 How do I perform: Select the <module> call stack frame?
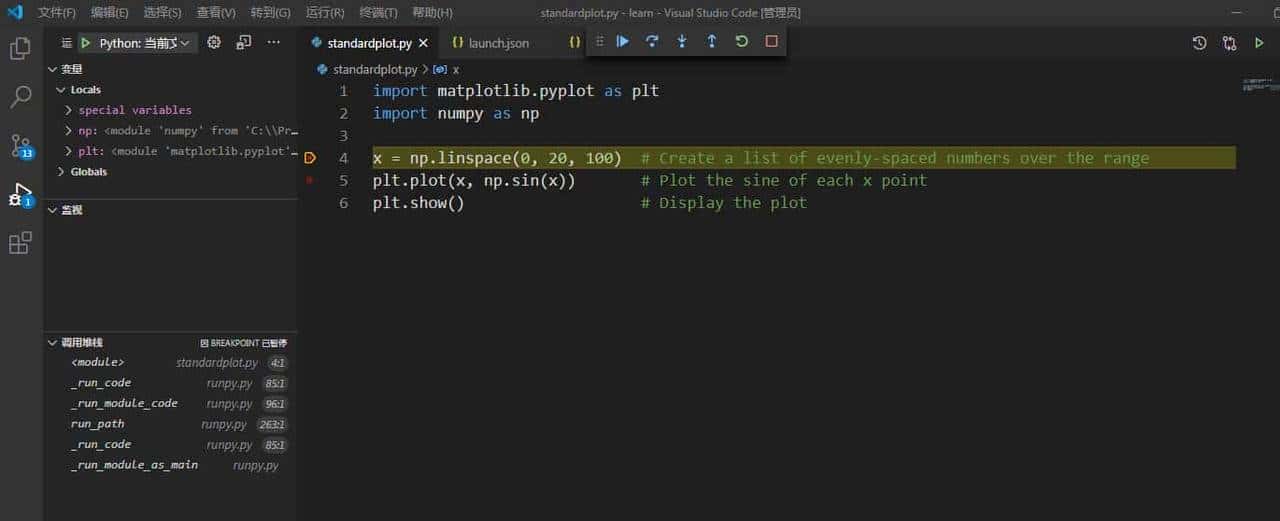click(x=170, y=363)
